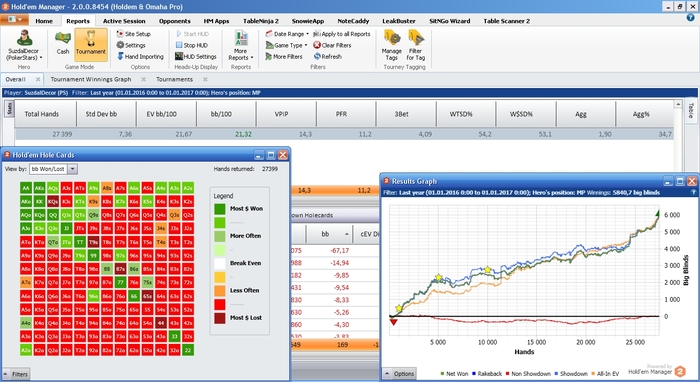Click Stop HUD
This screenshot has width=700, height=382.
click(x=192, y=45)
